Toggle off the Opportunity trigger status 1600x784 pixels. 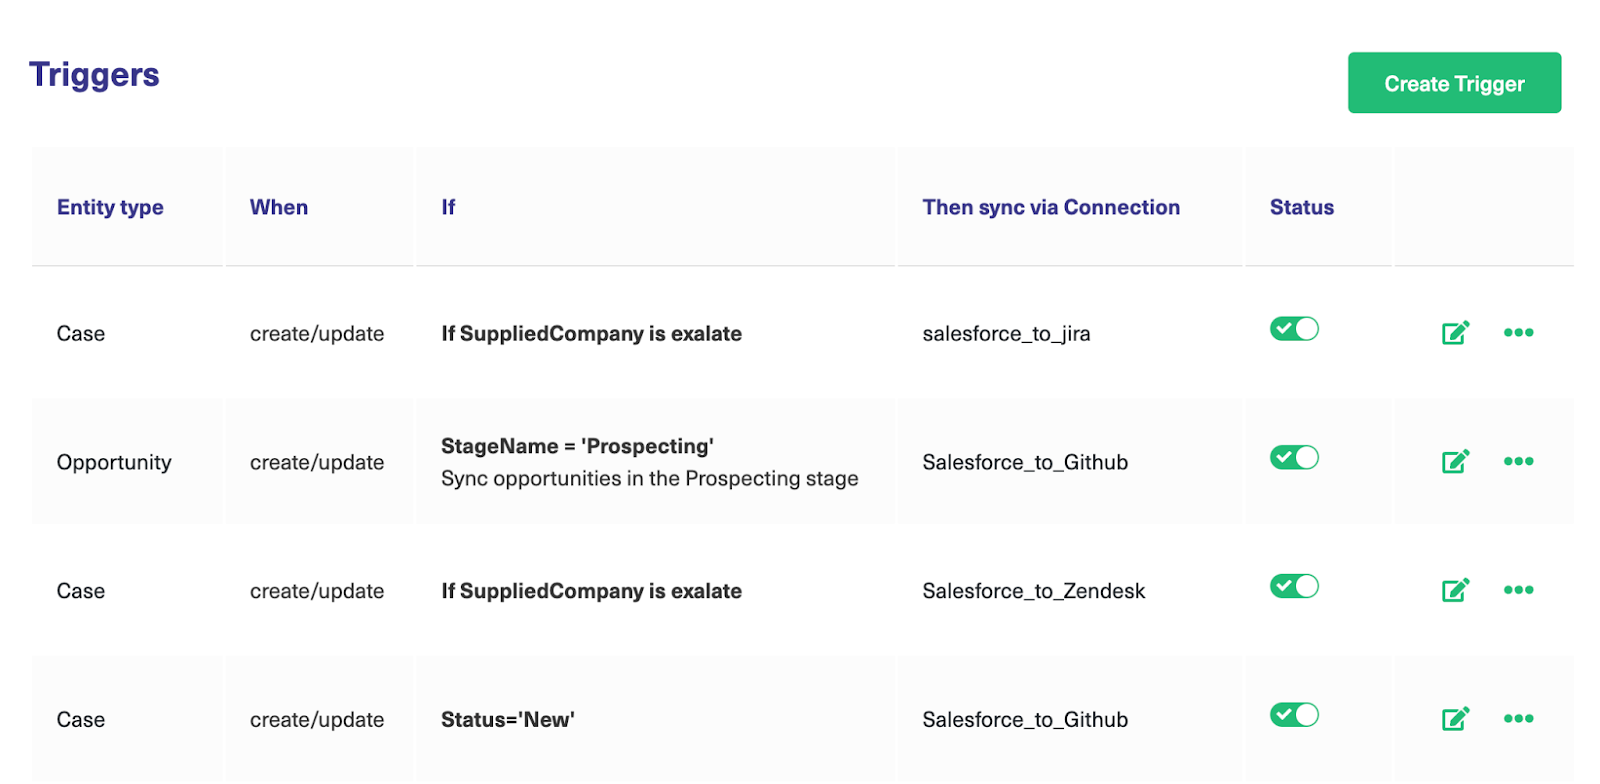pyautogui.click(x=1294, y=458)
